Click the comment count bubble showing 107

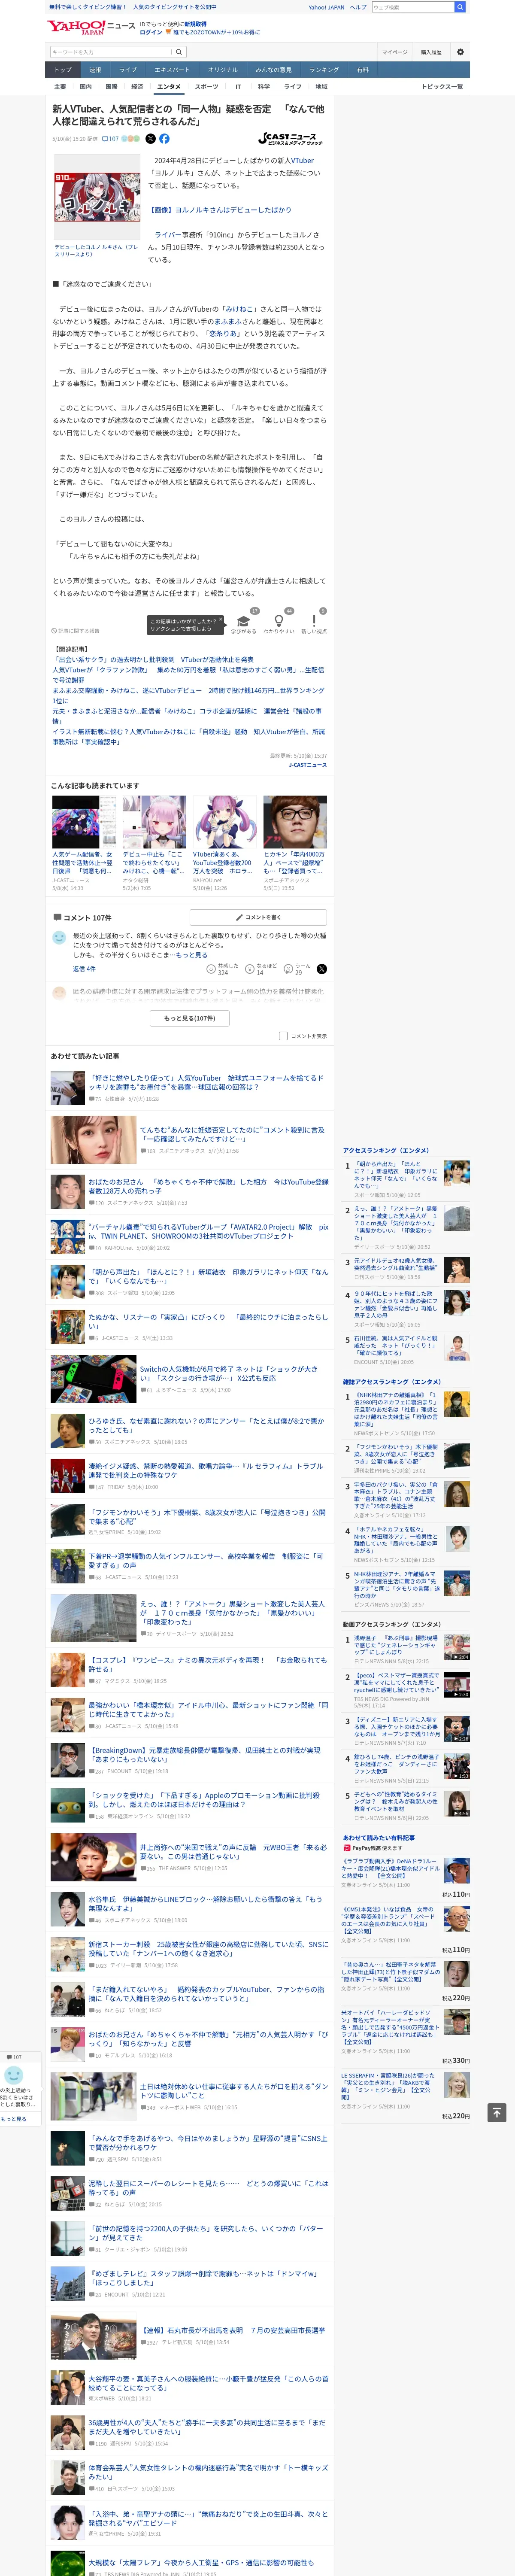click(x=110, y=139)
